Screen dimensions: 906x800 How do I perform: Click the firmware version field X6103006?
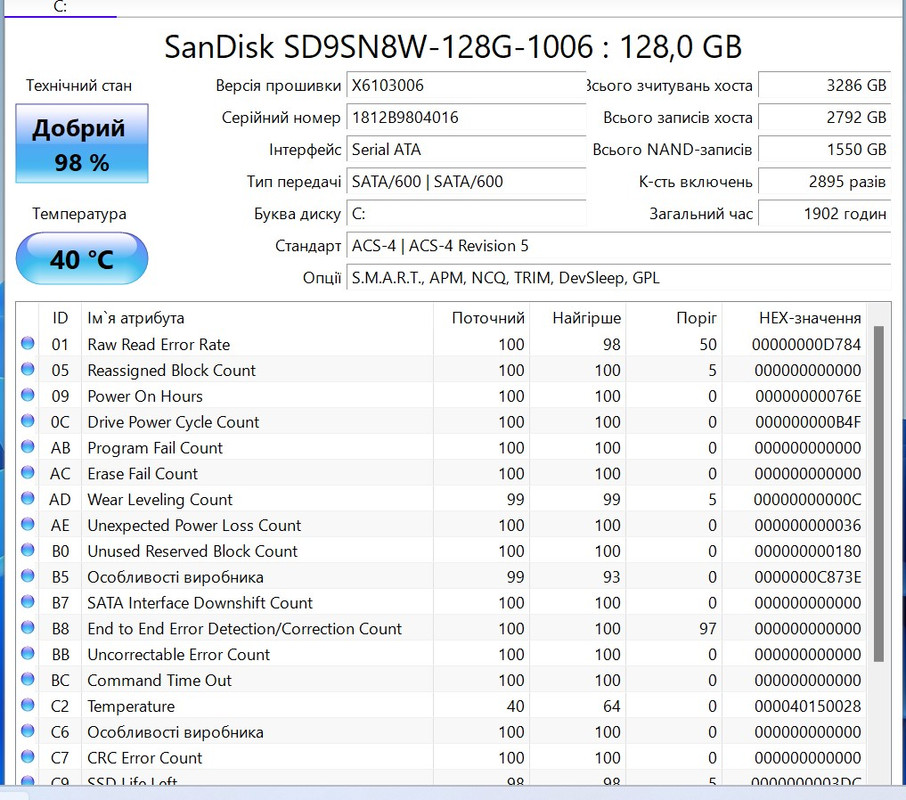point(466,85)
